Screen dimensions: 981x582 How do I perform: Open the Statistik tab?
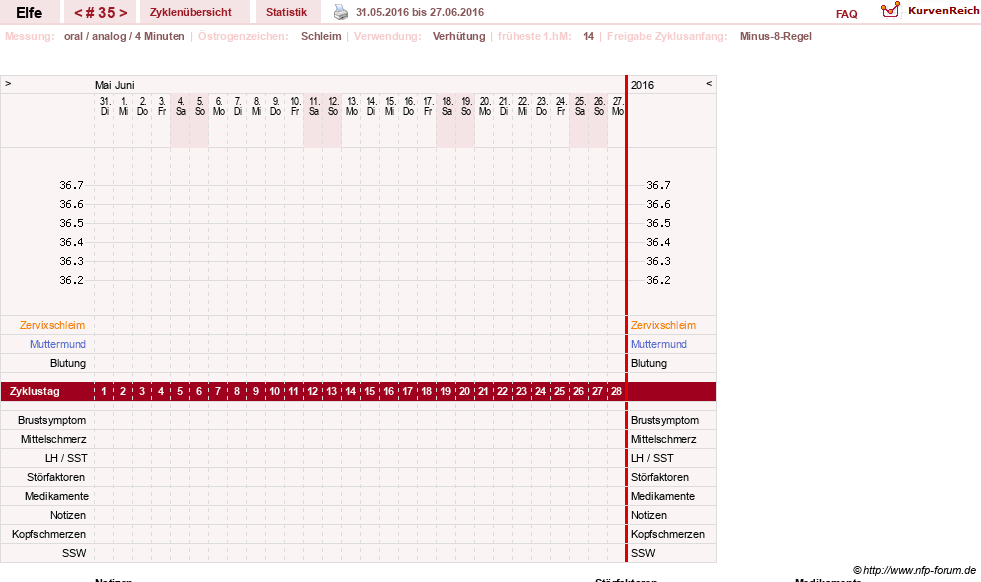(x=287, y=12)
